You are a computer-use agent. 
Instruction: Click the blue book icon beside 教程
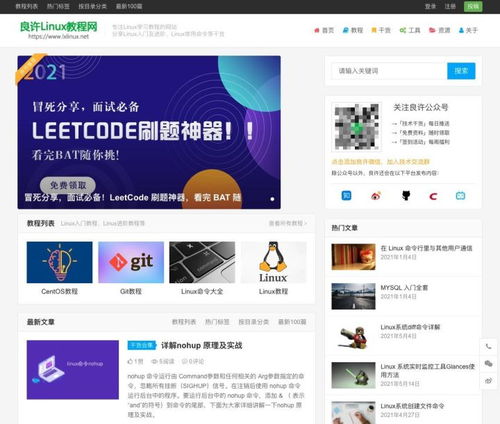coord(346,30)
